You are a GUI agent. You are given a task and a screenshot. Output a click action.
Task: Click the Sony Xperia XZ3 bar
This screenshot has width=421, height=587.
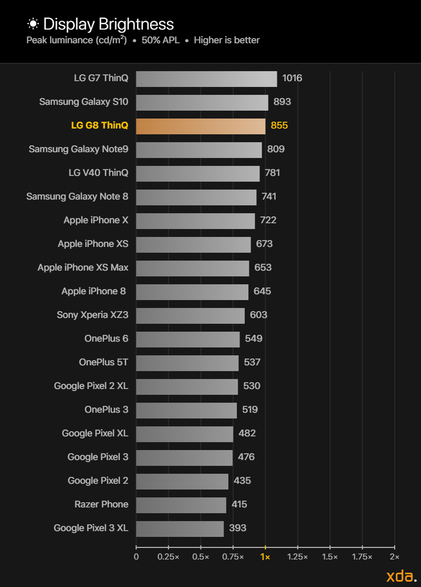point(190,316)
